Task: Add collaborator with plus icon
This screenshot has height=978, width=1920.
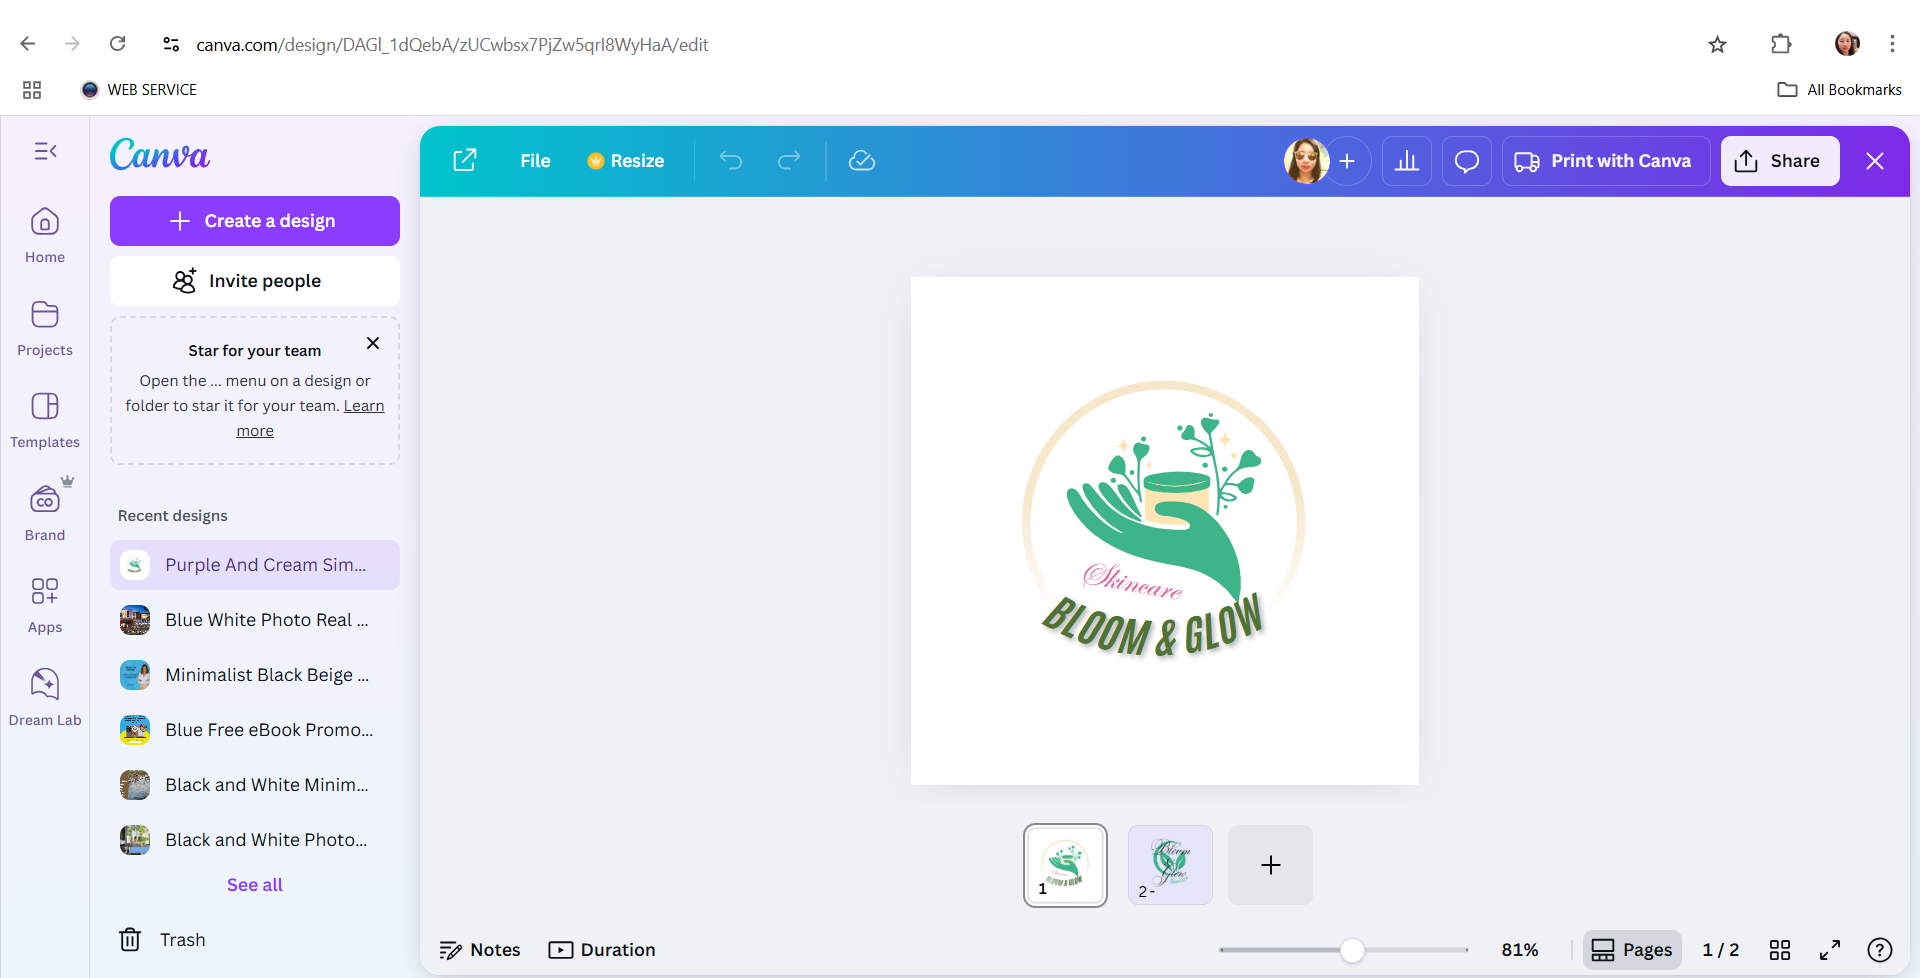Action: tap(1347, 161)
